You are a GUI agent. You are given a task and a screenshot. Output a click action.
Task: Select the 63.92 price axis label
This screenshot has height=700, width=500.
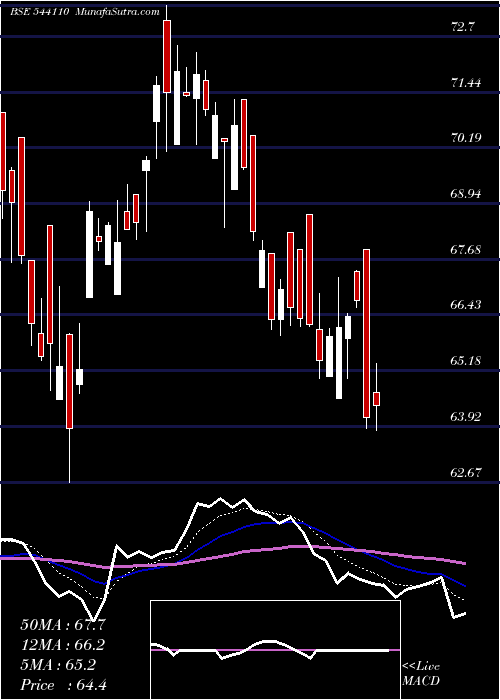coord(466,417)
